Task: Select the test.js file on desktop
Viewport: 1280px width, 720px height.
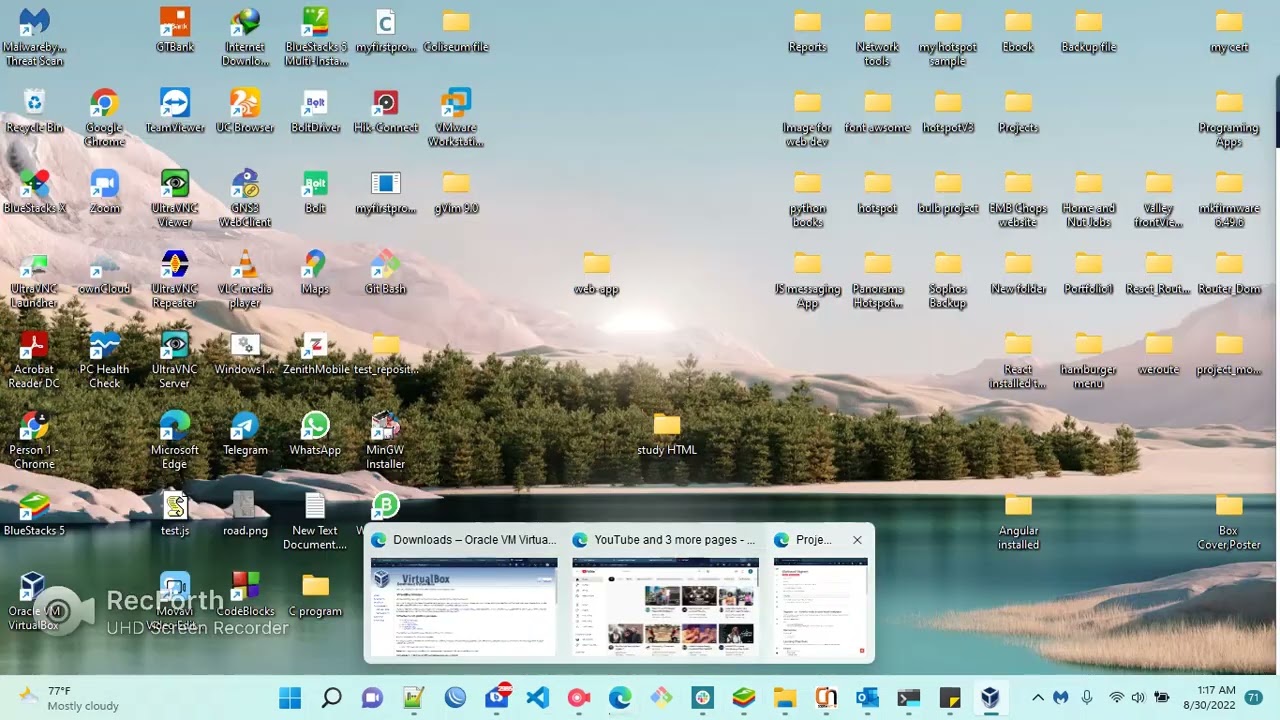Action: pyautogui.click(x=175, y=514)
